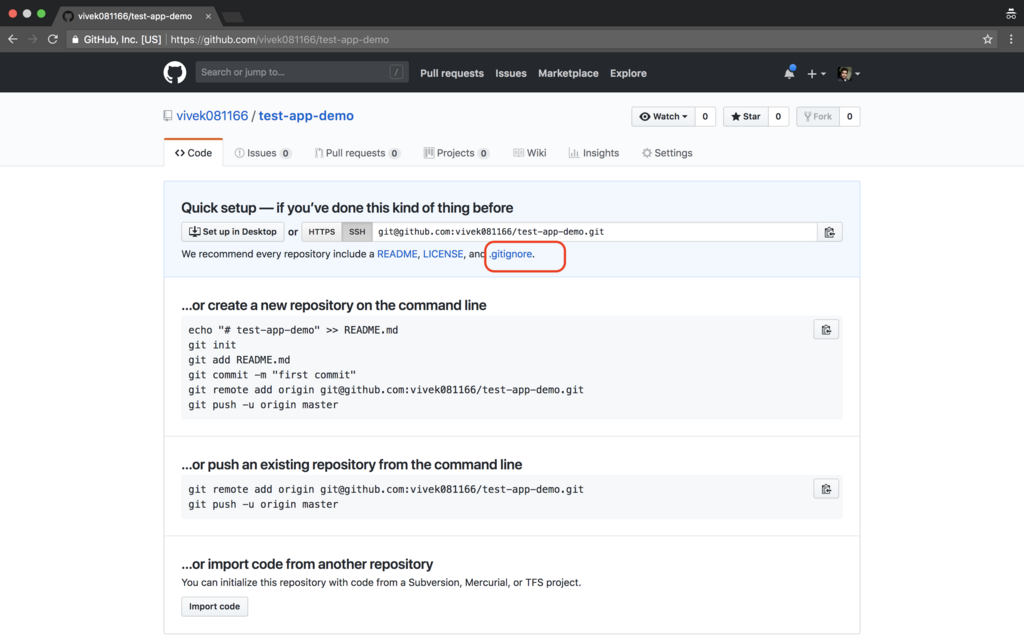Switch clone URL to HTTPS
This screenshot has height=640, width=1024.
pos(321,232)
